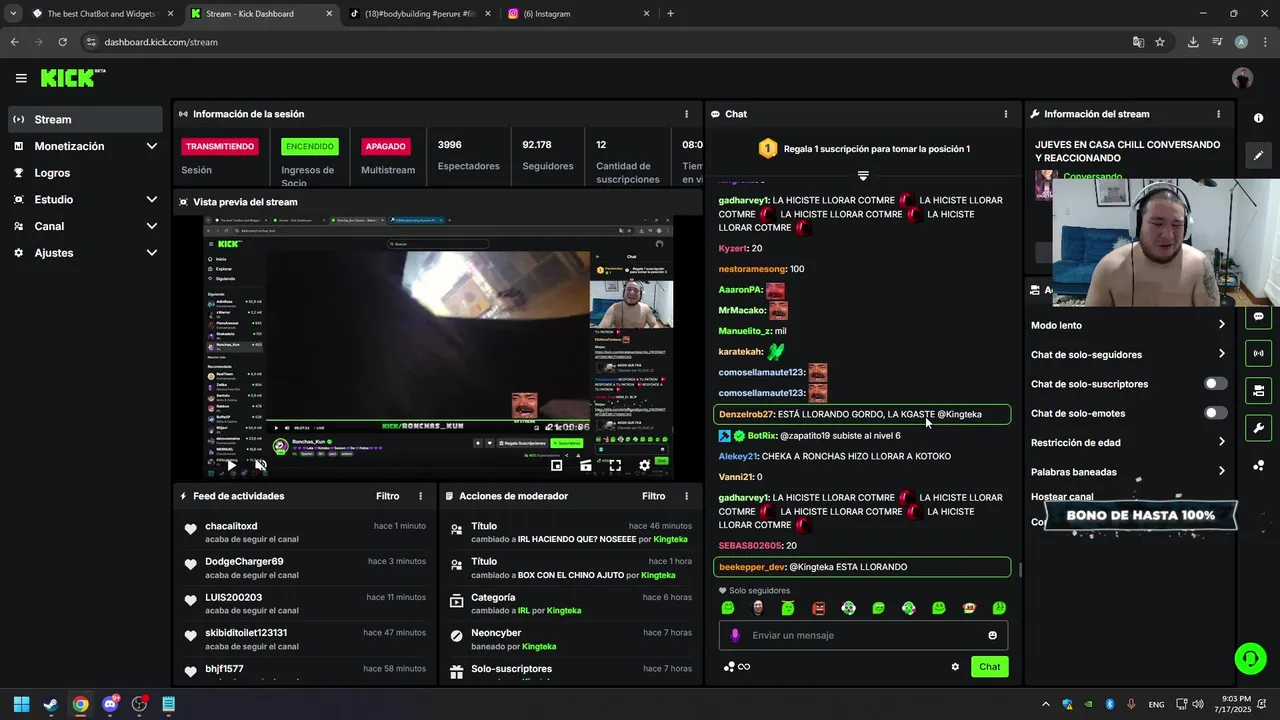The height and width of the screenshot is (720, 1280).
Task: Open the hamburger menu beside the Kick logo
Action: (21, 78)
